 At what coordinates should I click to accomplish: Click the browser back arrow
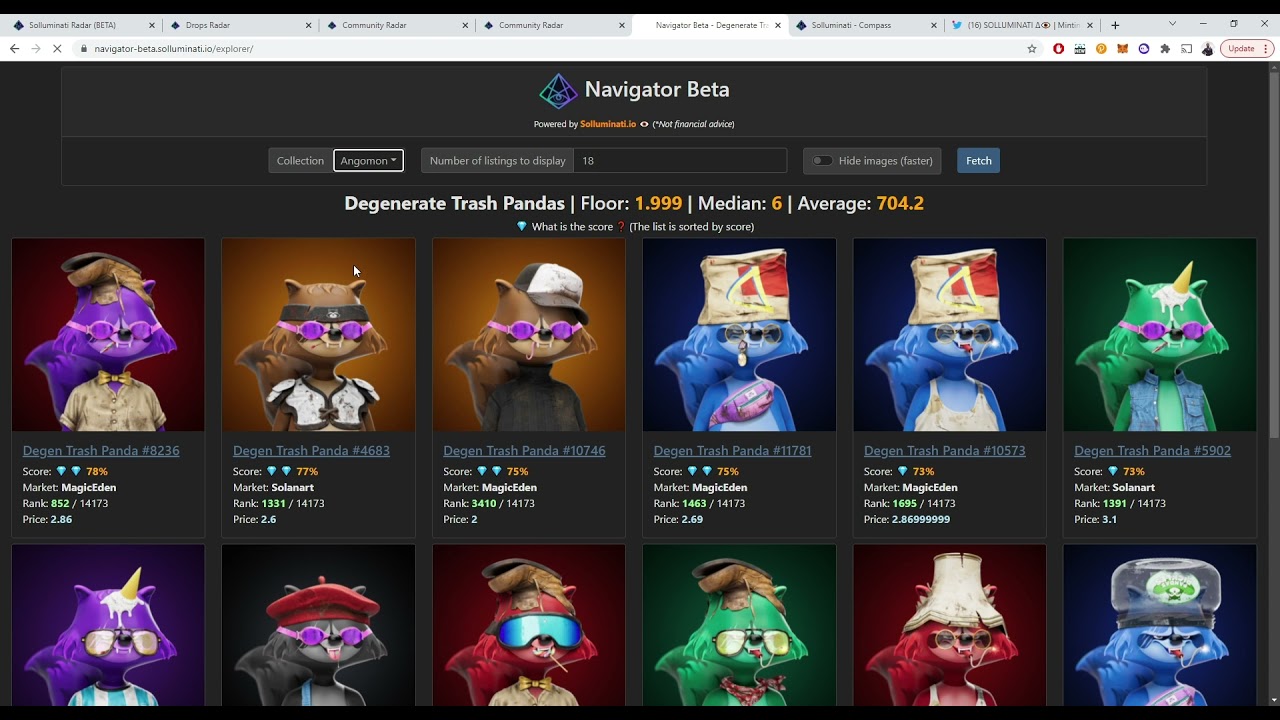coord(14,48)
